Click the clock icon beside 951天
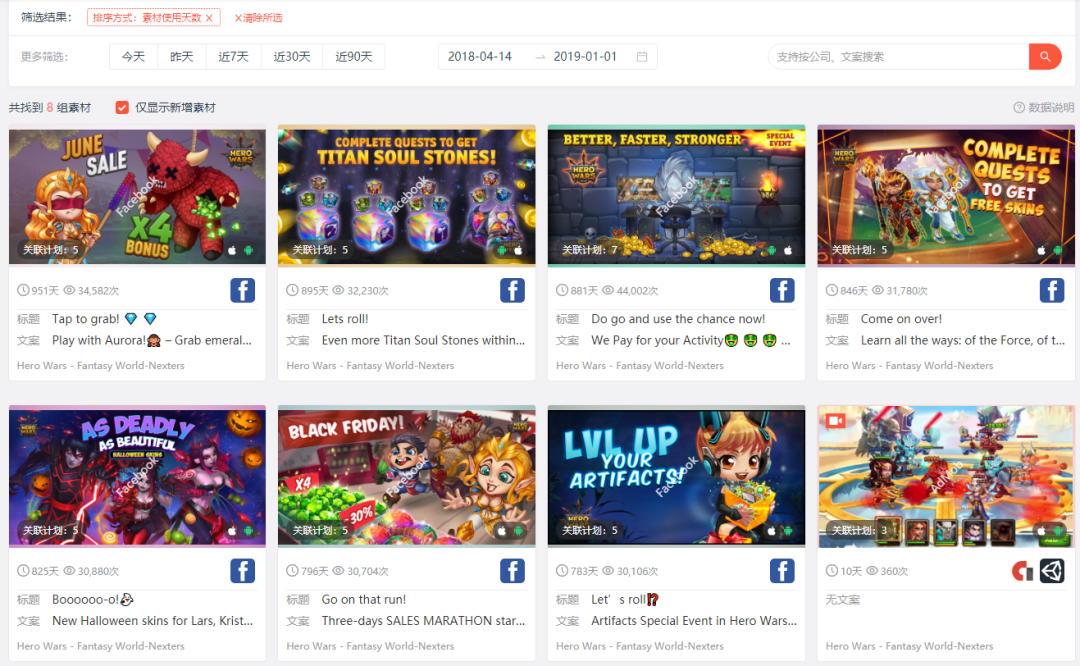This screenshot has height=666, width=1080. click(x=23, y=291)
